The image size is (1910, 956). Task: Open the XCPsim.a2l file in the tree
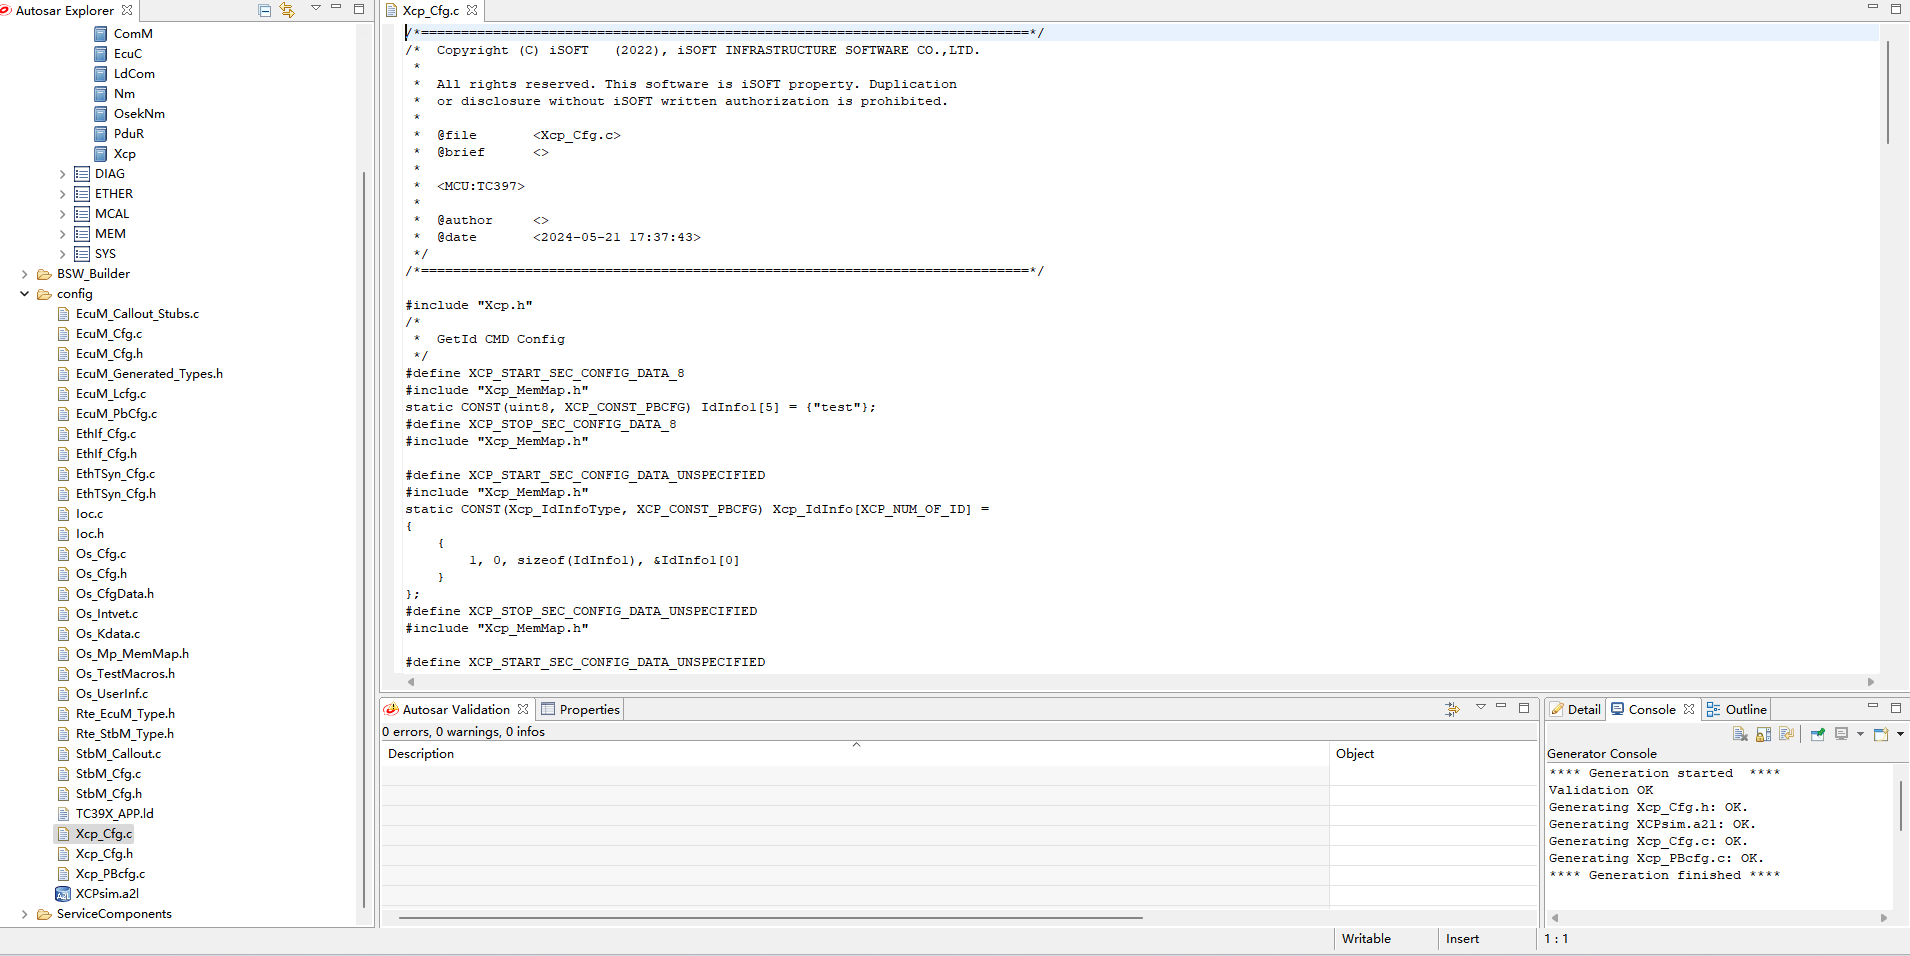pyautogui.click(x=107, y=894)
